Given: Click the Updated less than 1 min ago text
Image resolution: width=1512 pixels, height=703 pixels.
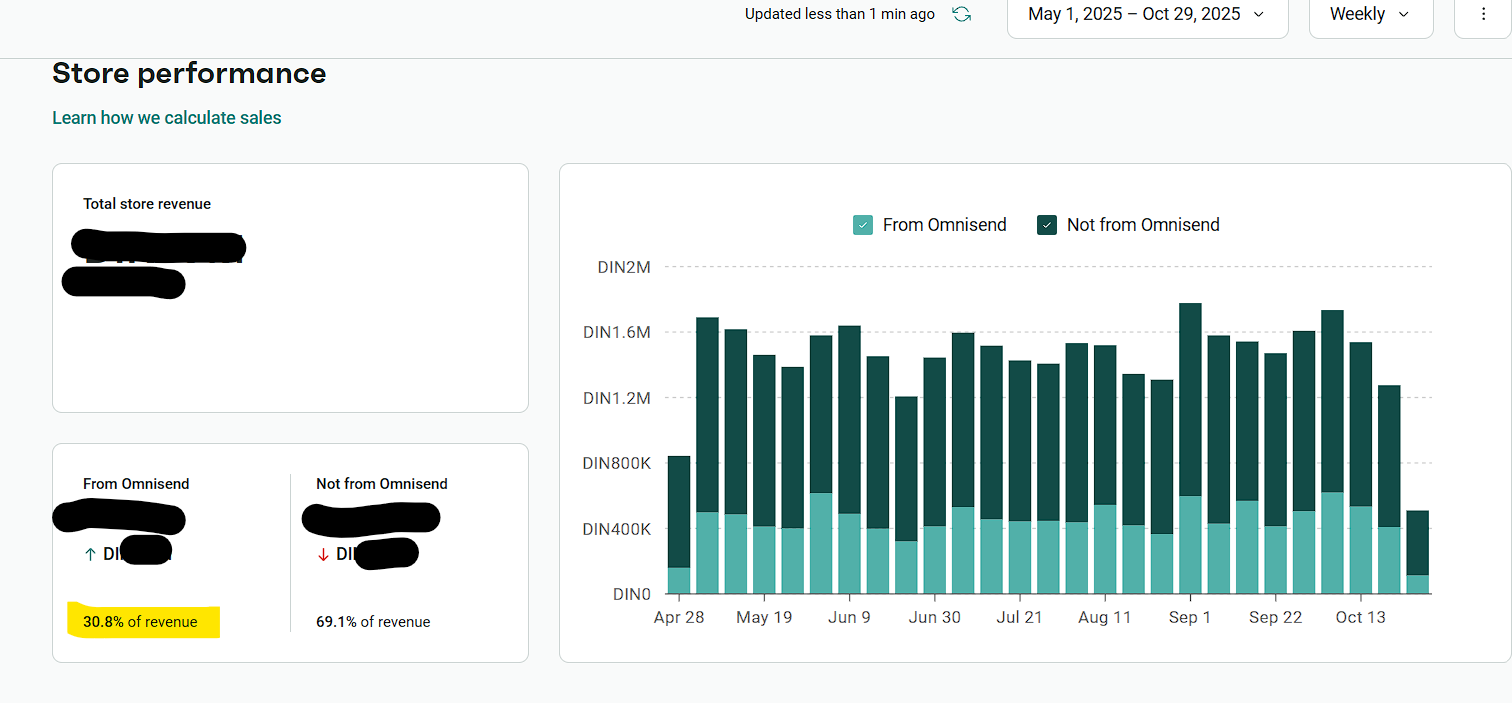Looking at the screenshot, I should [840, 14].
